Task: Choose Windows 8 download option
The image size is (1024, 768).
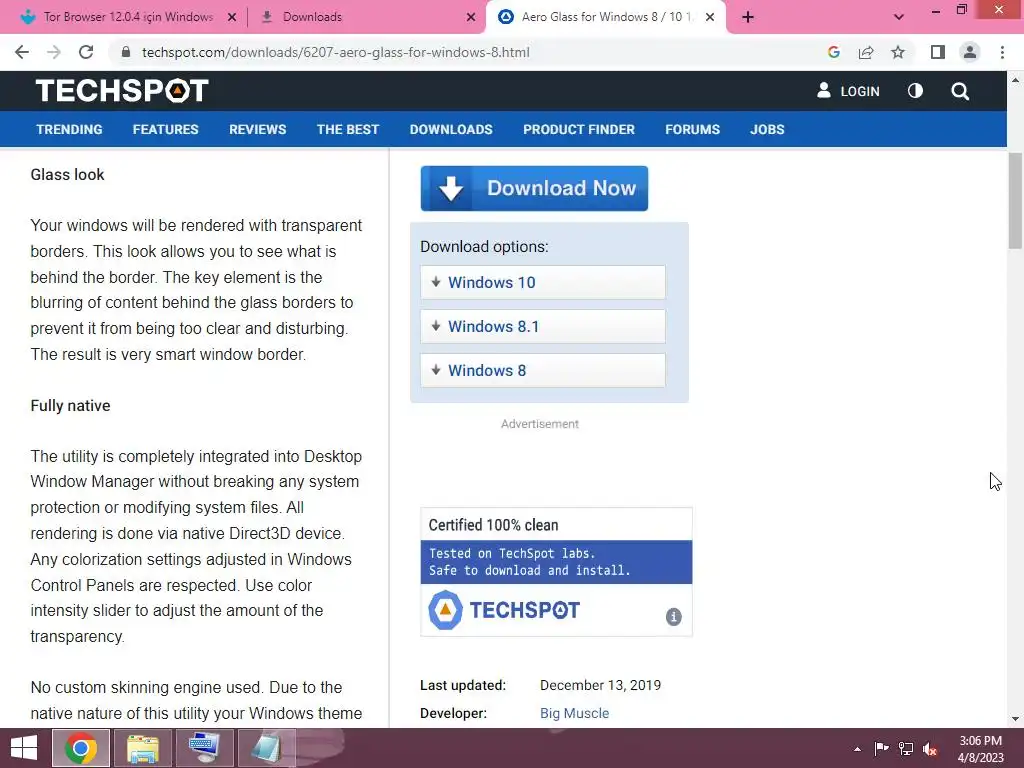Action: [543, 370]
